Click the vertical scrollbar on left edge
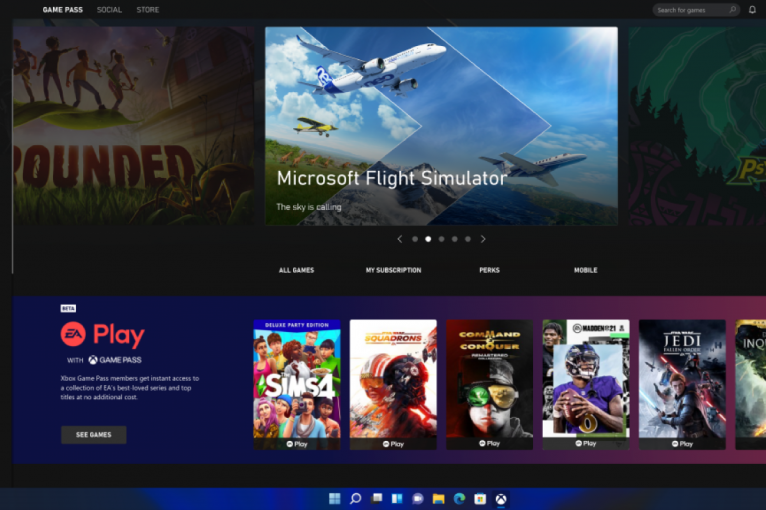This screenshot has height=510, width=766. (12, 171)
